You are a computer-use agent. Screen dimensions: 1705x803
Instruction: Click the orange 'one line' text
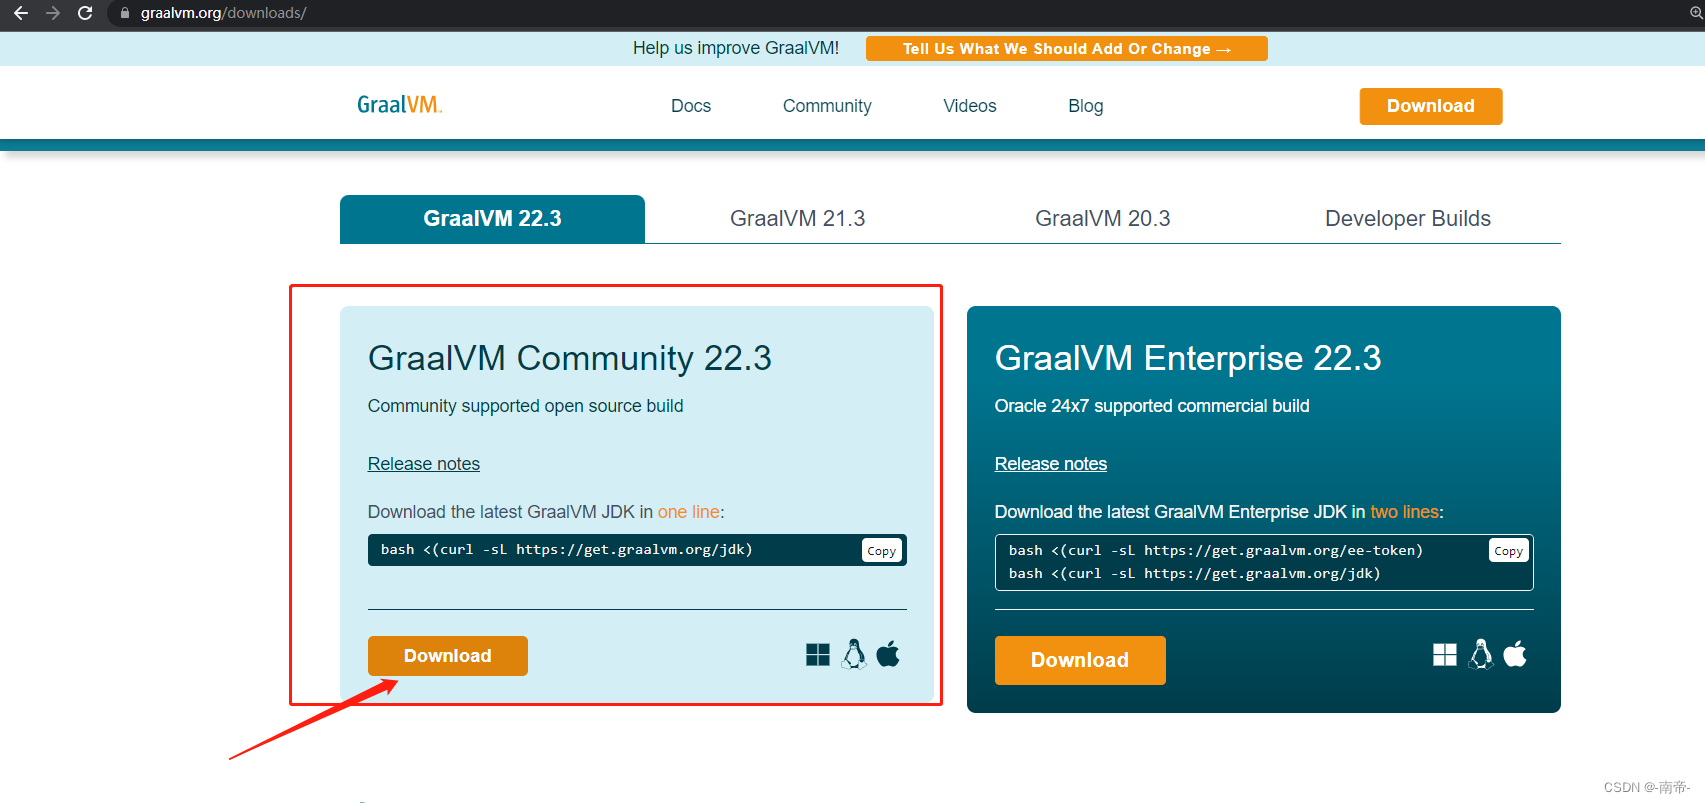(689, 512)
